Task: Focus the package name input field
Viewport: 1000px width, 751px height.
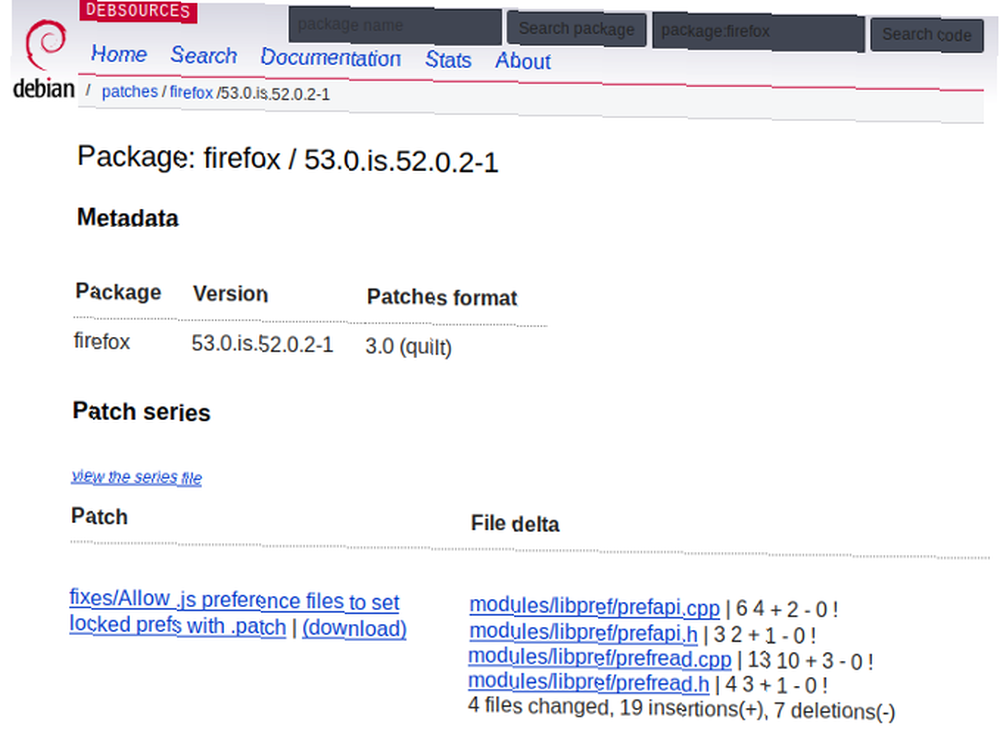Action: pos(395,26)
